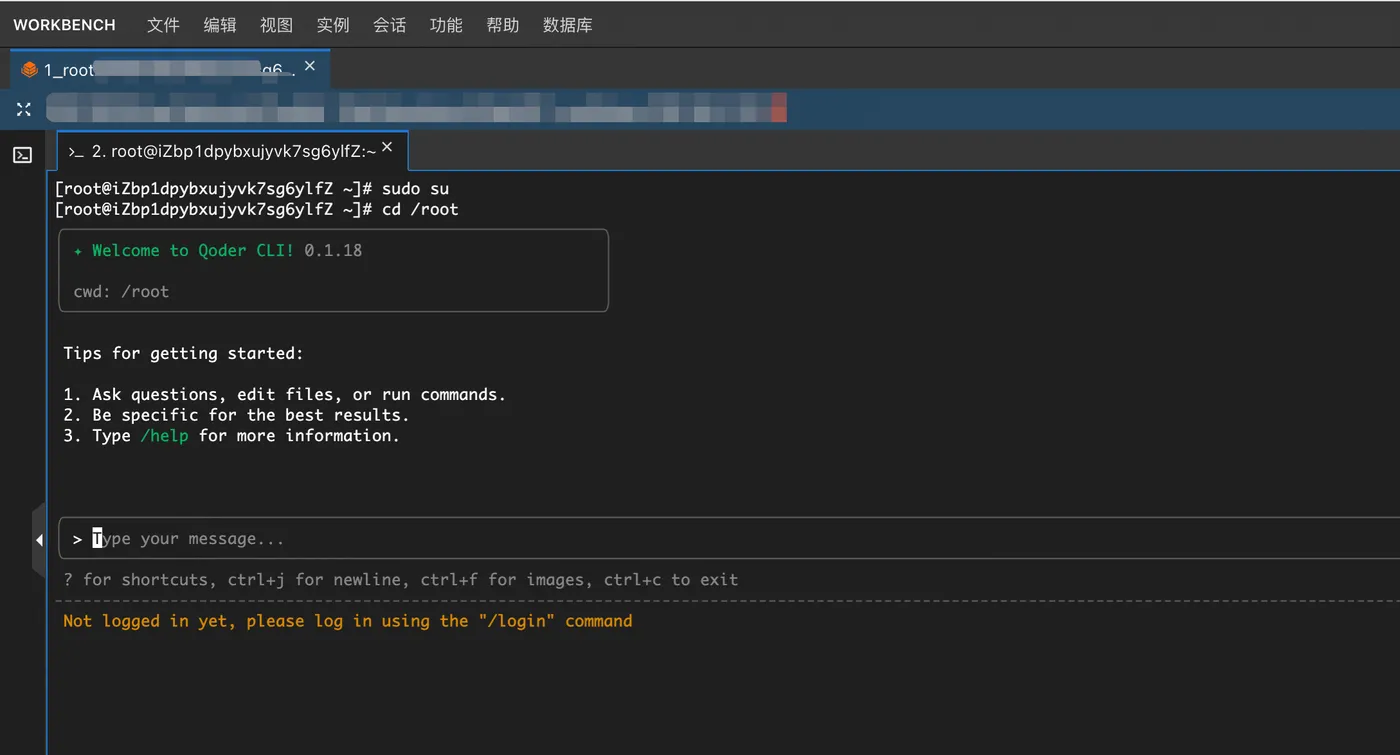Close the 2. root@iZbp1dpybxujyvk7sg6ylfZ terminal tab
Image resolution: width=1400 pixels, height=755 pixels.
click(387, 148)
